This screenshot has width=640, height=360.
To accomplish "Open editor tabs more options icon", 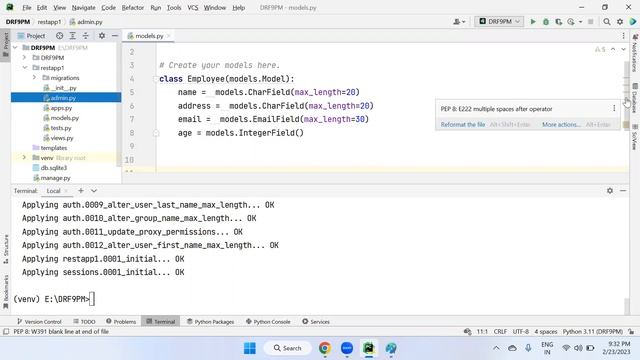I will 623,36.
